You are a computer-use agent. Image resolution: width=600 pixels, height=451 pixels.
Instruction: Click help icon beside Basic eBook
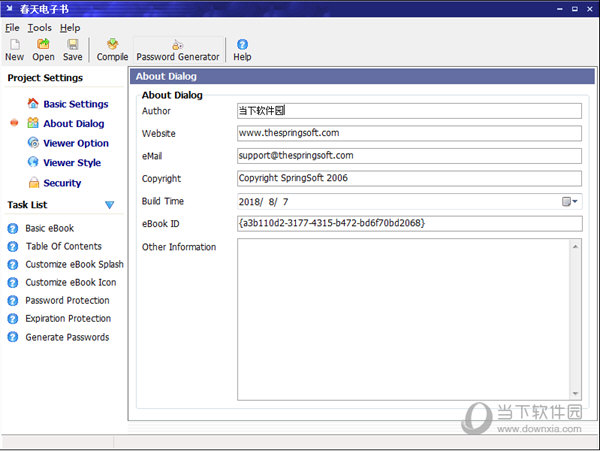(x=13, y=228)
